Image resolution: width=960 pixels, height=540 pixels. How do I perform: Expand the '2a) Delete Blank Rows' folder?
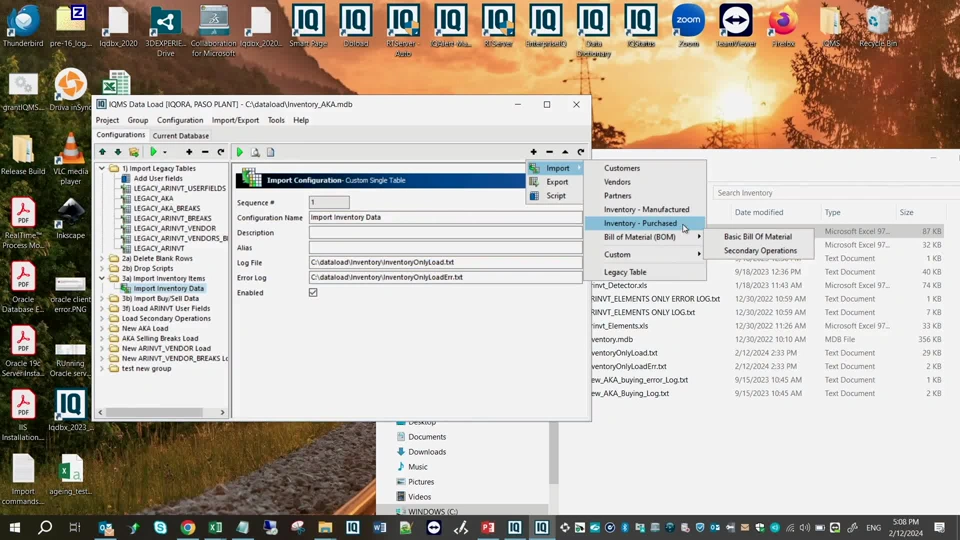click(102, 258)
